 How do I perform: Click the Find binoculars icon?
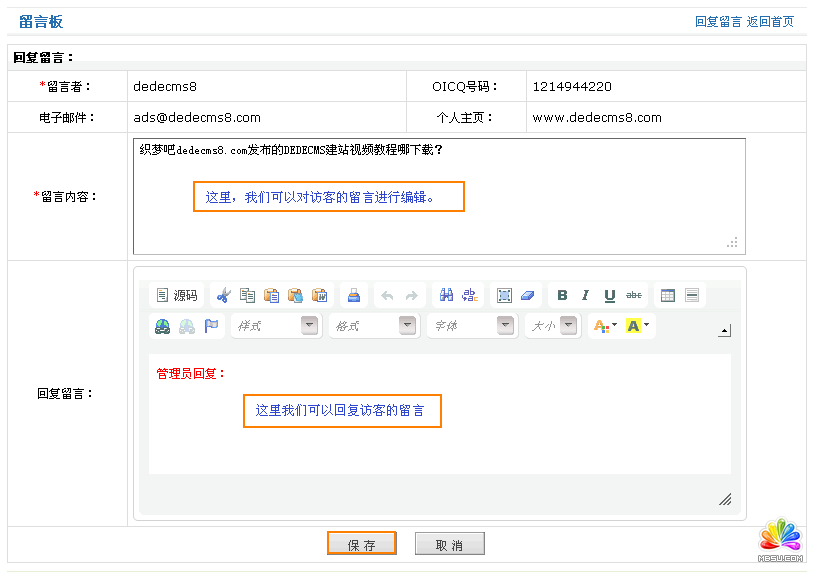pos(447,295)
